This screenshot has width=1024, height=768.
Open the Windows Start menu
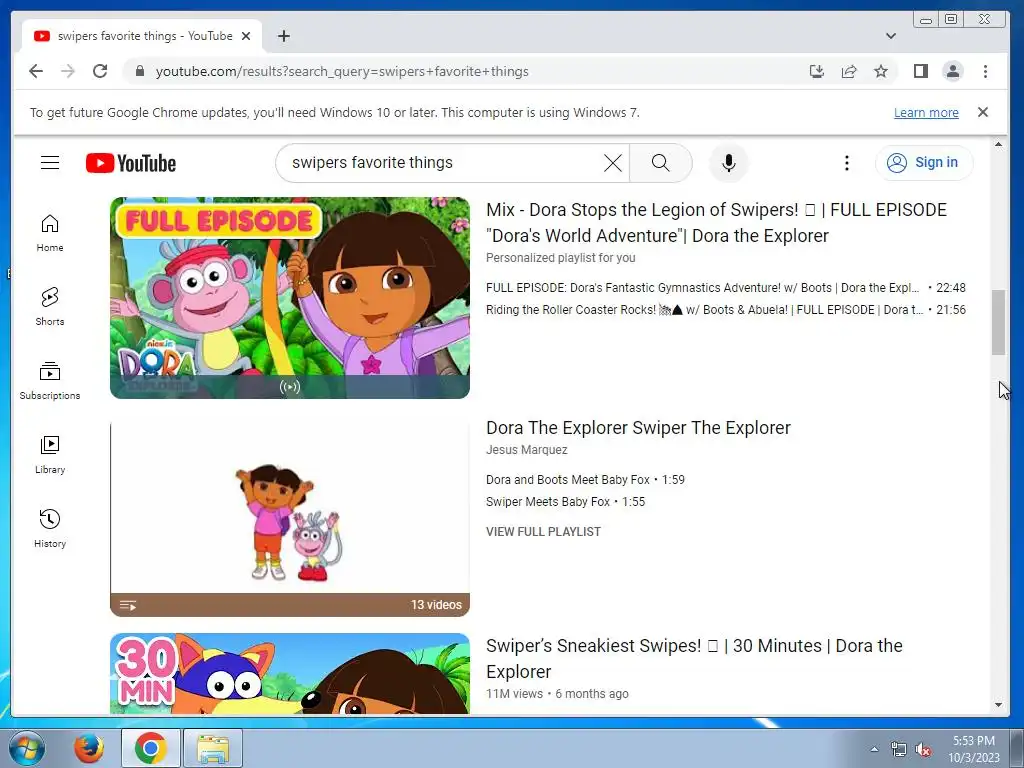[26, 748]
